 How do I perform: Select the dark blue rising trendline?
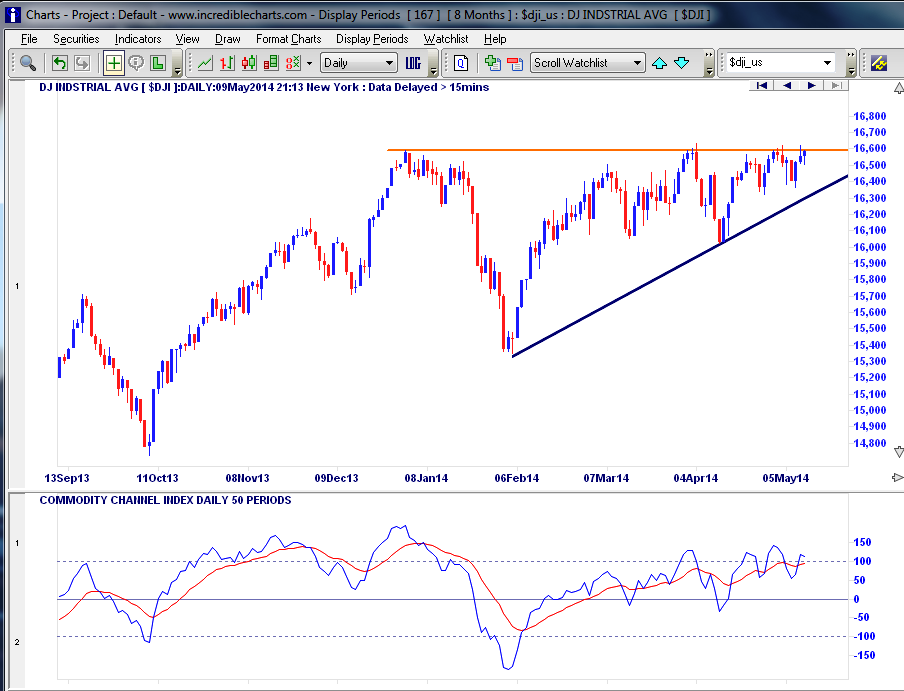(680, 266)
